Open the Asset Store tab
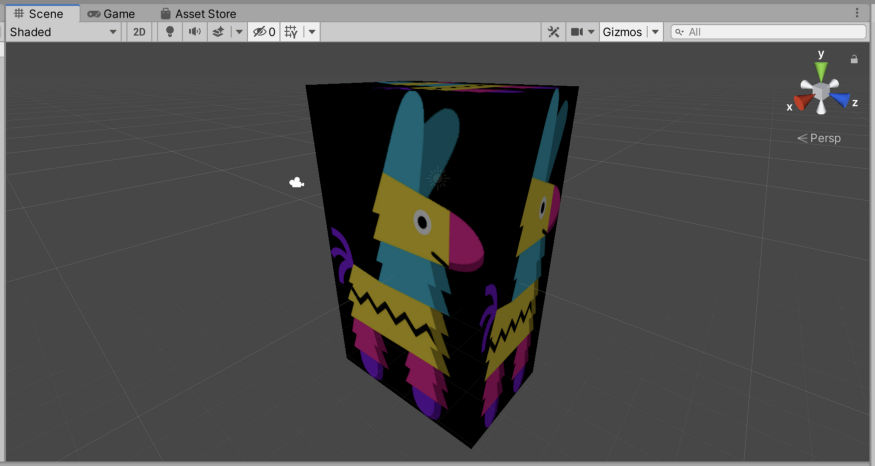The height and width of the screenshot is (466, 875). (x=198, y=14)
